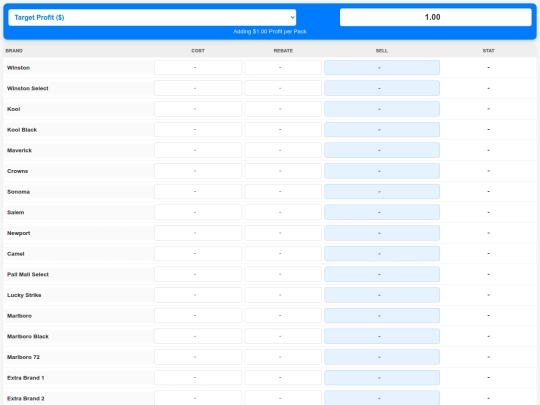This screenshot has width=540, height=405.
Task: Edit the Newport cost field
Action: (198, 233)
